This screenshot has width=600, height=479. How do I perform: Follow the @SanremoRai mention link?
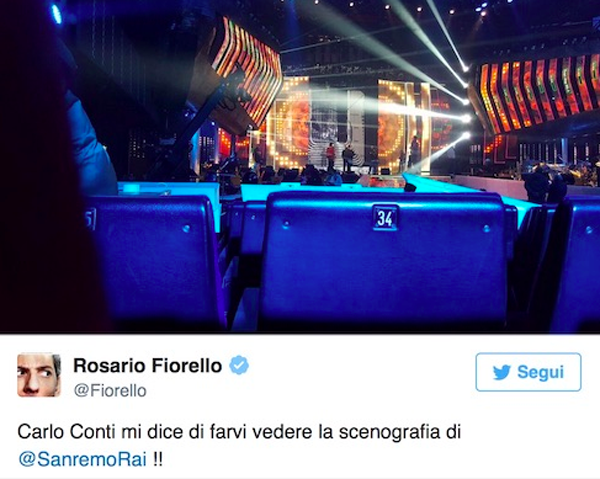pos(82,459)
